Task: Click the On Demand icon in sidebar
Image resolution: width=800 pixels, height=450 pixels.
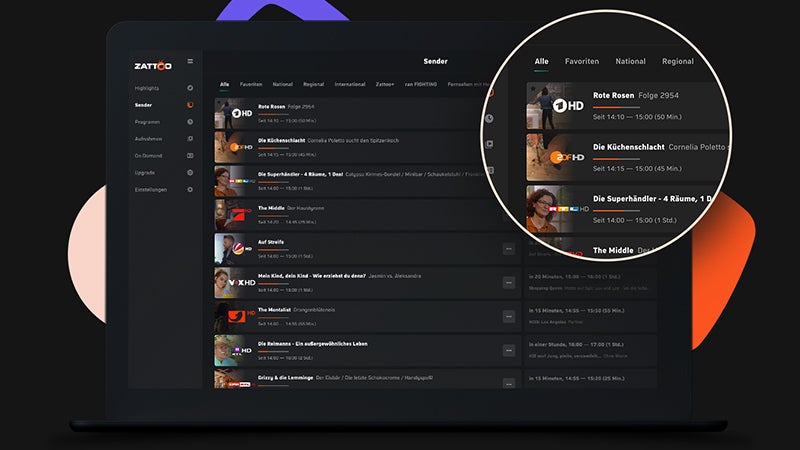Action: (x=190, y=156)
